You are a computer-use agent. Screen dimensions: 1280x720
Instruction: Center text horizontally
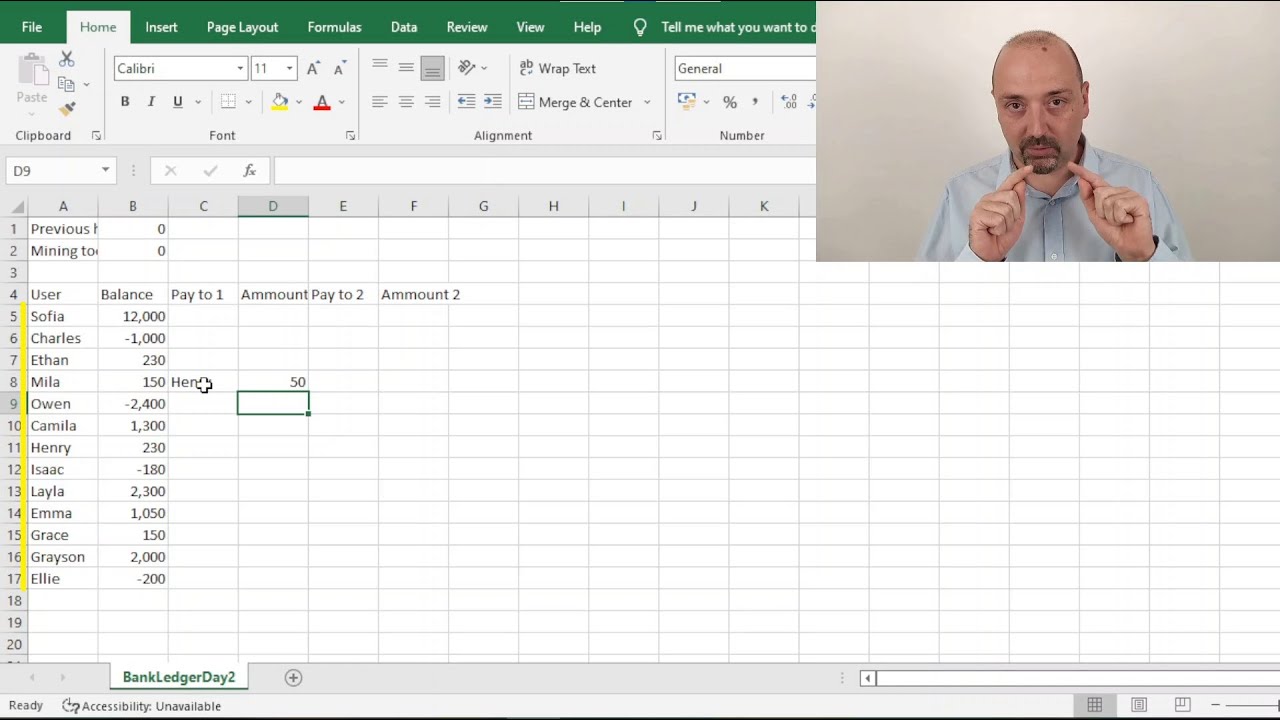tap(406, 102)
